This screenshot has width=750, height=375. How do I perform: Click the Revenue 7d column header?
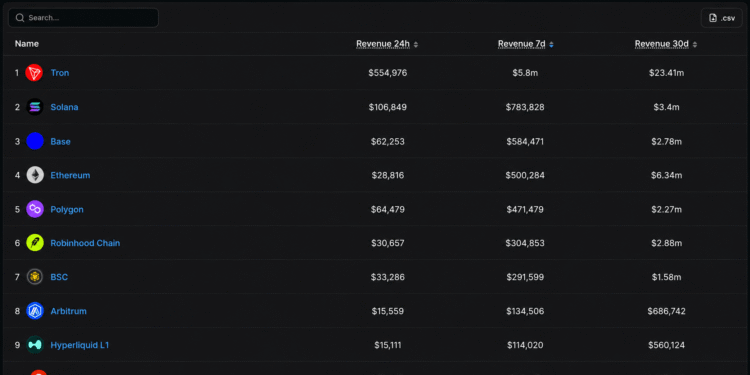[521, 44]
